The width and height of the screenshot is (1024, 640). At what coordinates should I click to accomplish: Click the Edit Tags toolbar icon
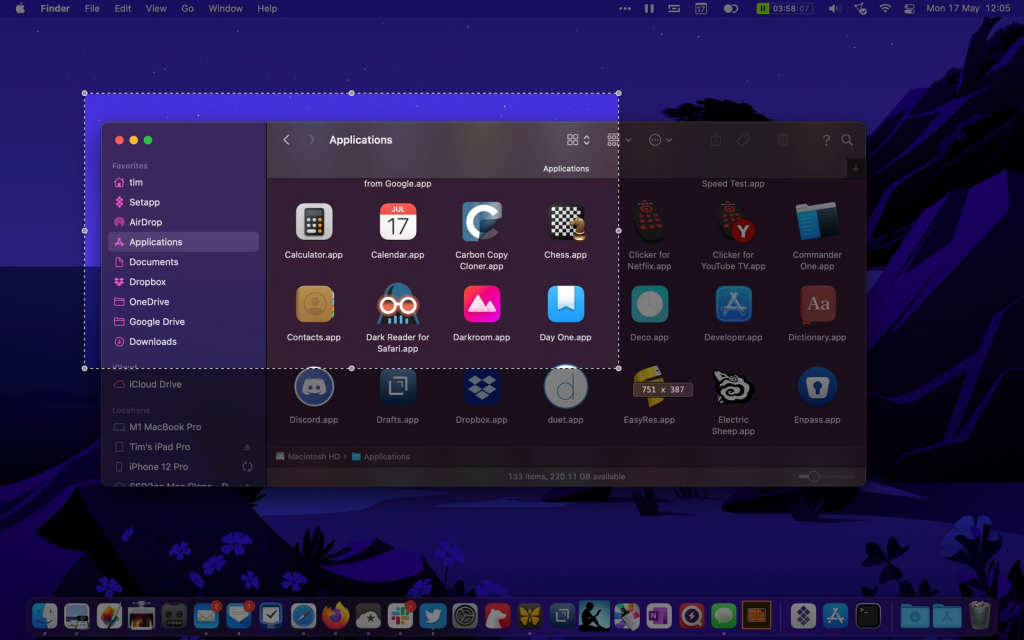coord(743,140)
